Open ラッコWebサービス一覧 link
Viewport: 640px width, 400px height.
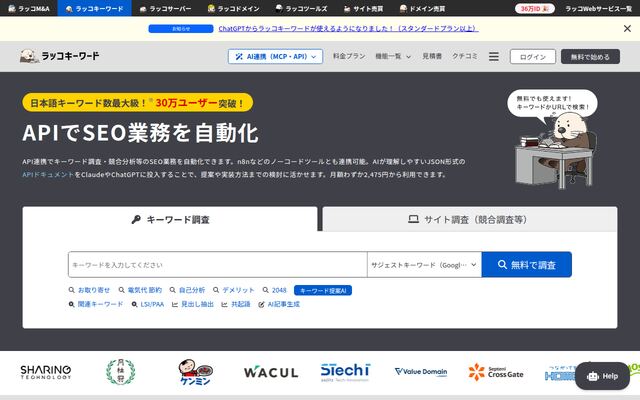598,8
